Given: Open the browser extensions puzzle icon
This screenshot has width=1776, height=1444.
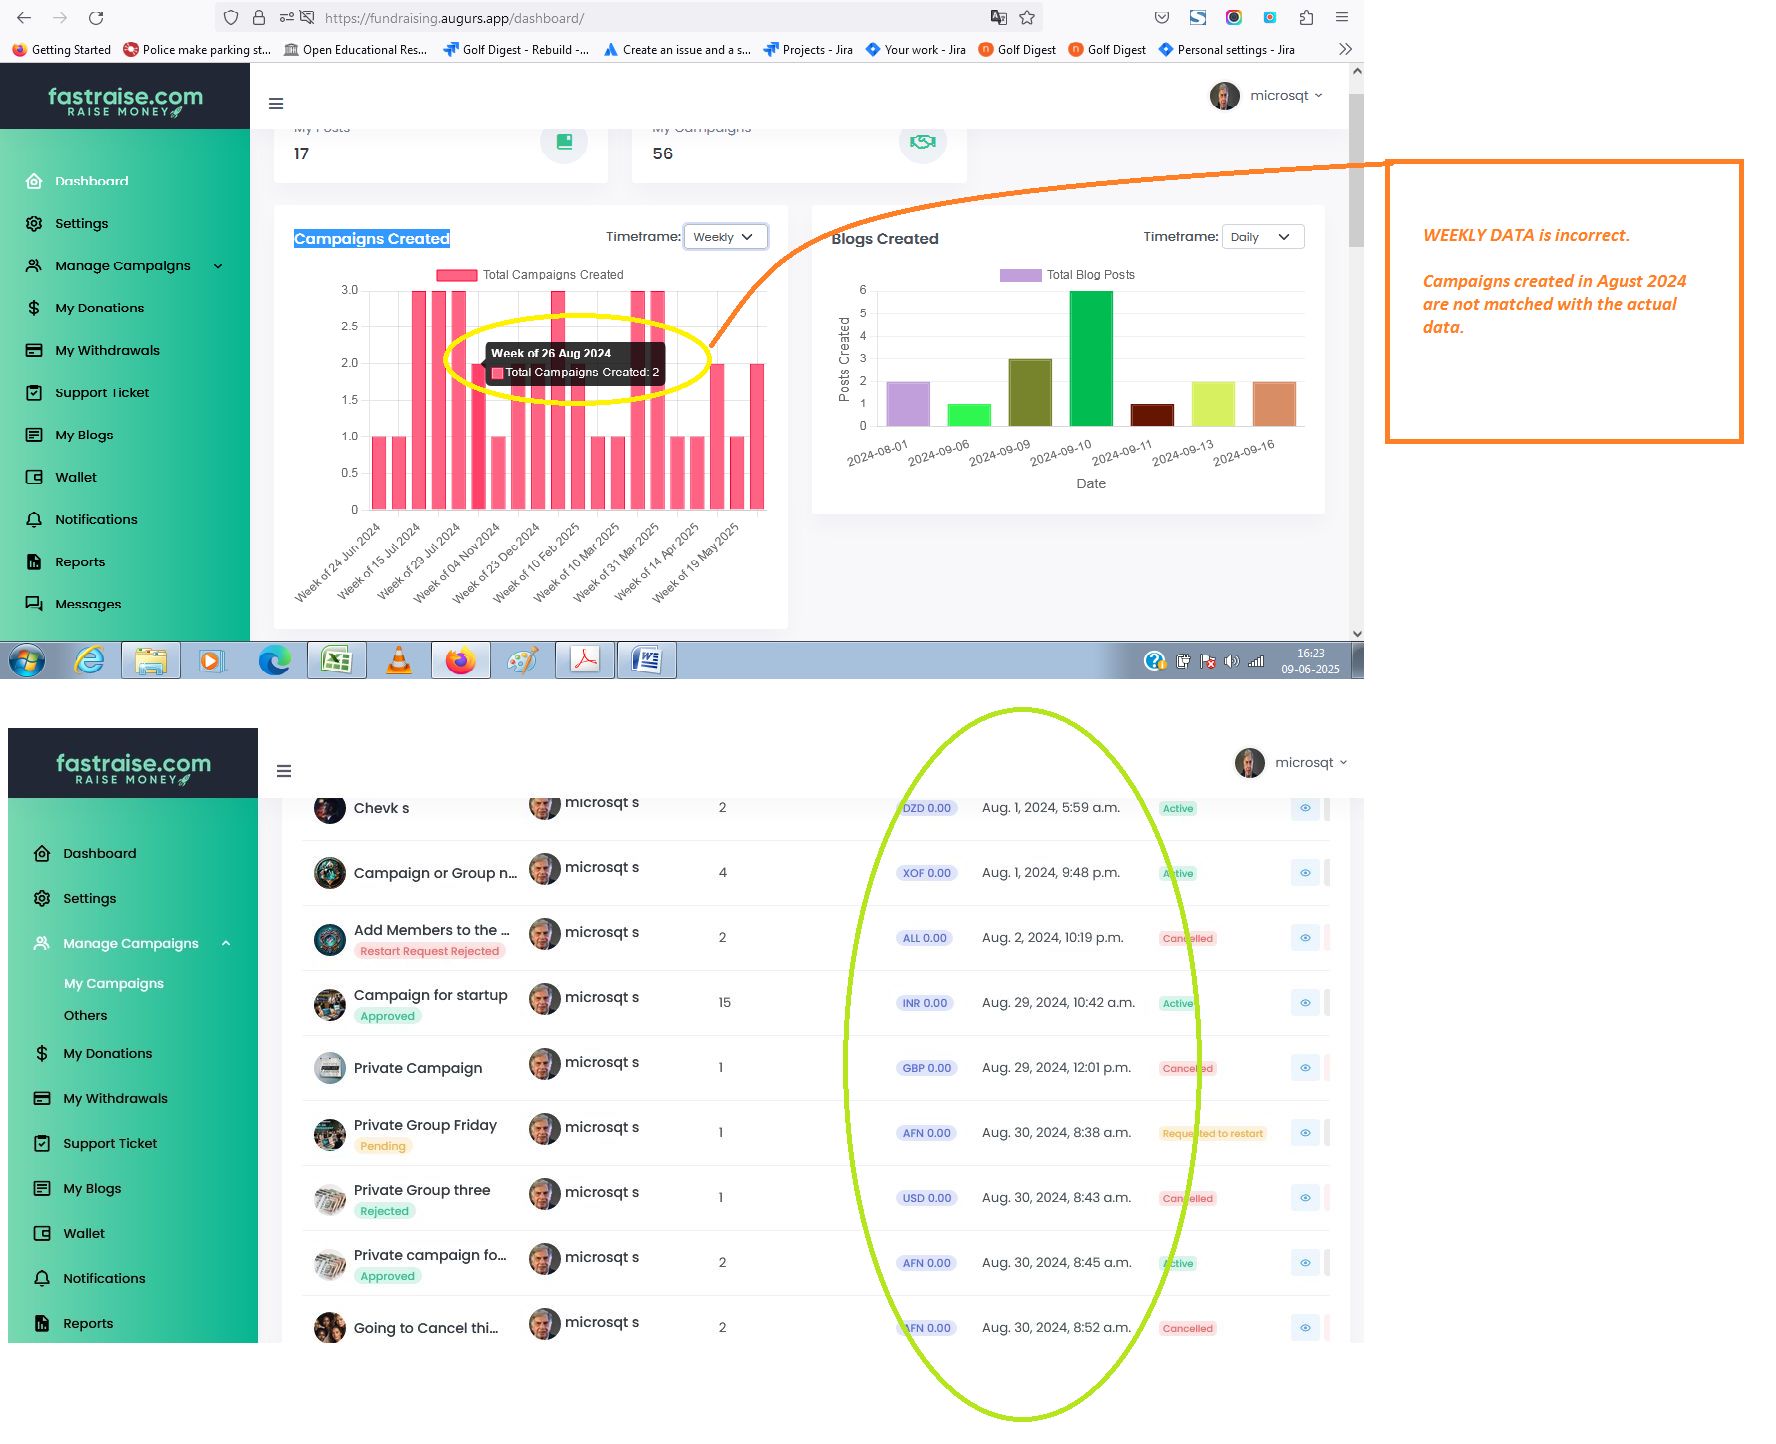Looking at the screenshot, I should click(1306, 17).
